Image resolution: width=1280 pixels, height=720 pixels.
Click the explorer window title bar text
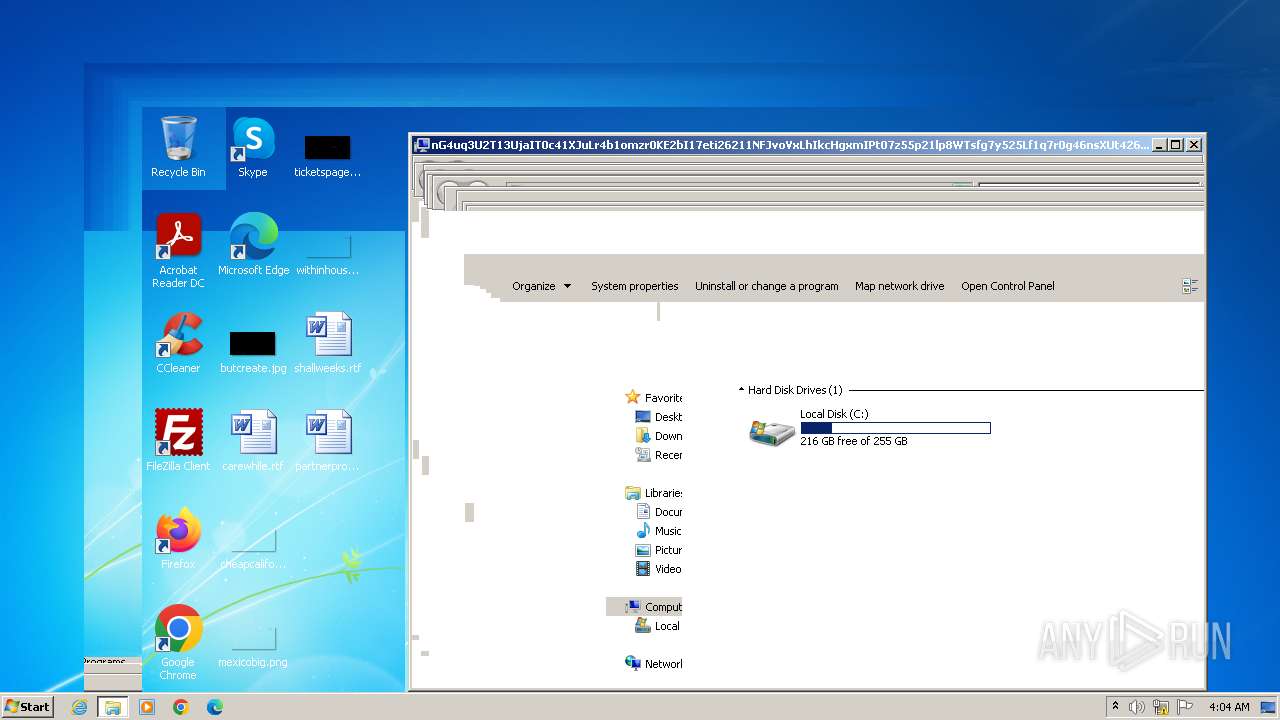point(790,145)
